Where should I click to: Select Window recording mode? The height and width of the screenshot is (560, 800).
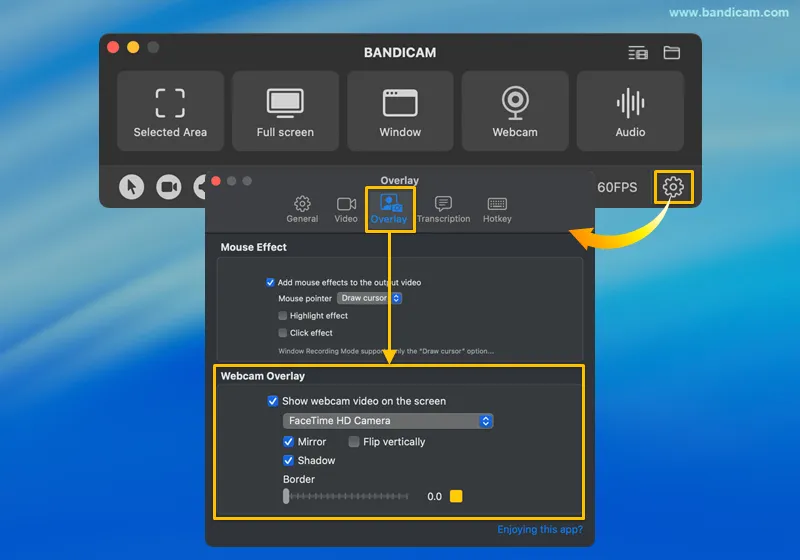400,111
